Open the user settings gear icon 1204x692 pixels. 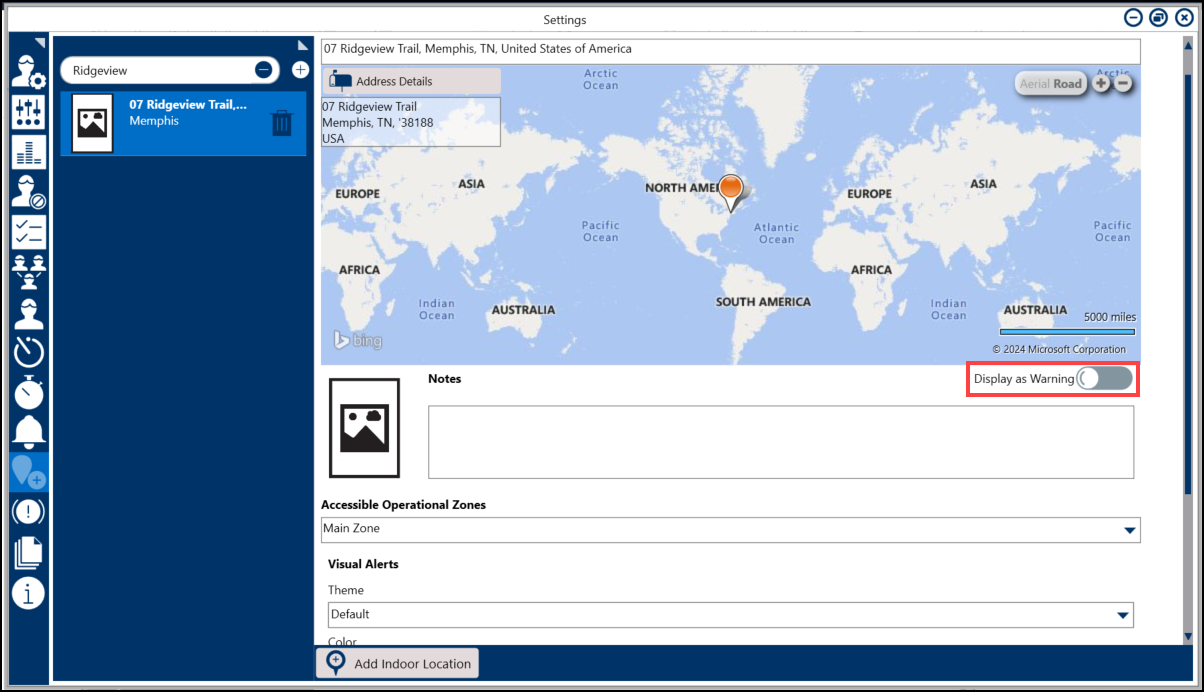coord(28,70)
